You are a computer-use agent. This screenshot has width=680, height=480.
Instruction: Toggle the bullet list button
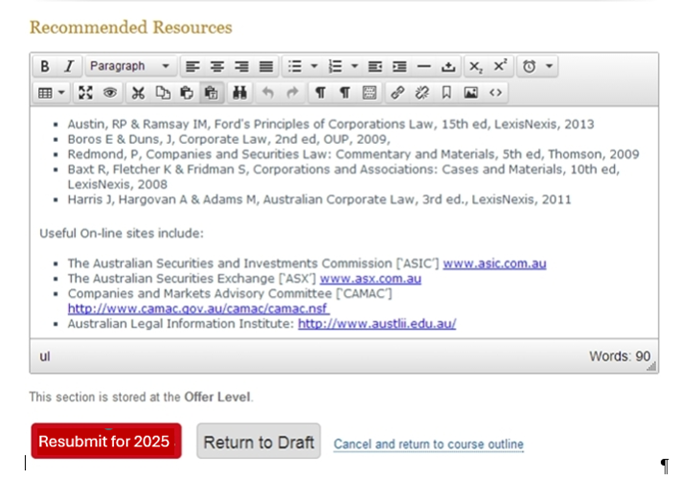pos(295,66)
